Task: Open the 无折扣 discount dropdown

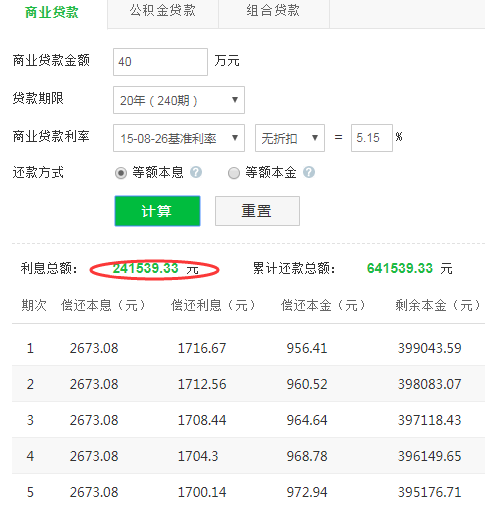Action: click(290, 138)
